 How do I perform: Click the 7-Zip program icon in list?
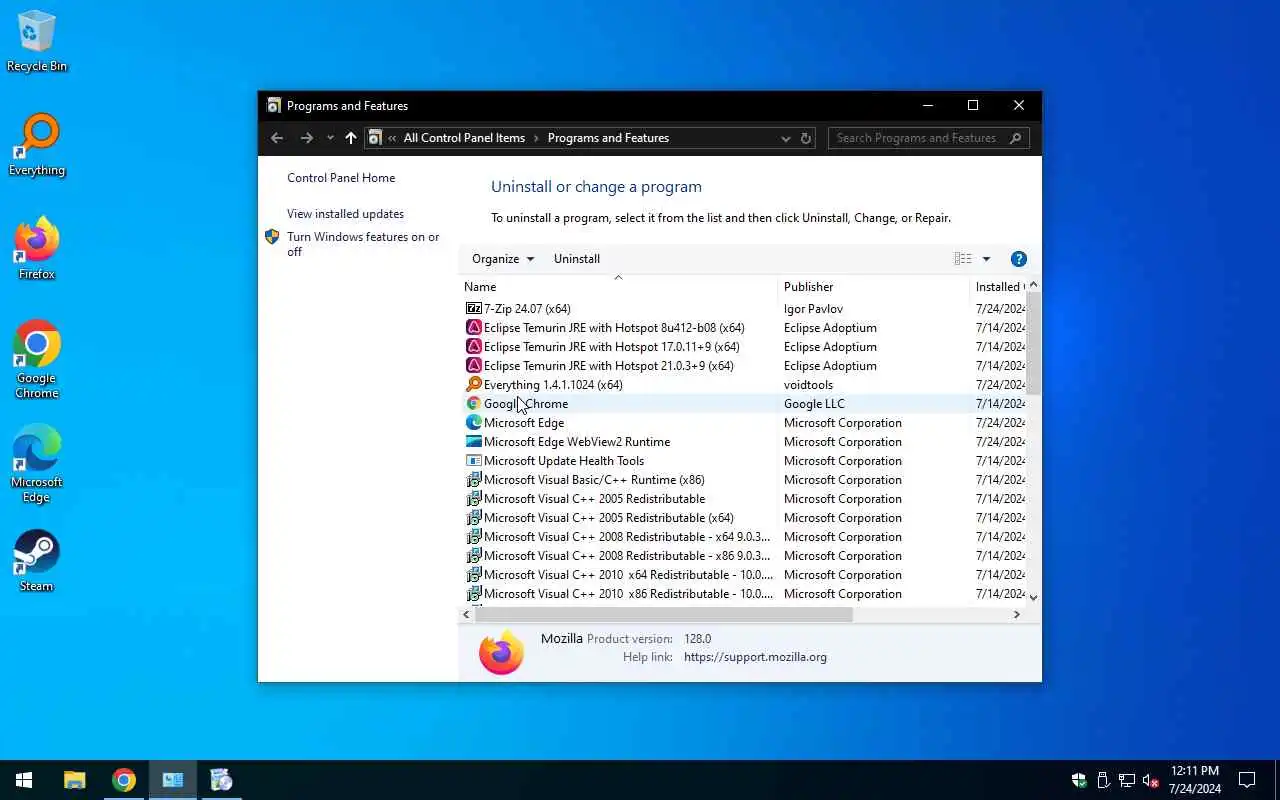click(474, 309)
